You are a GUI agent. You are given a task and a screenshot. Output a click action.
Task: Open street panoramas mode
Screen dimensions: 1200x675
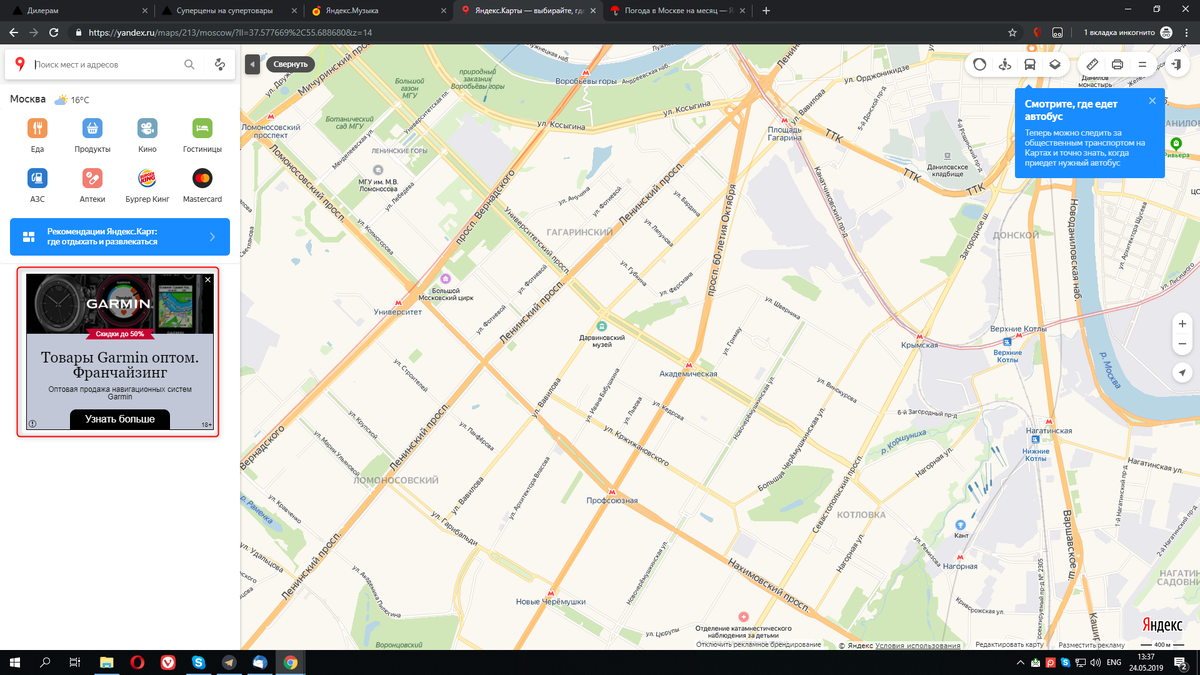pyautogui.click(x=1005, y=64)
